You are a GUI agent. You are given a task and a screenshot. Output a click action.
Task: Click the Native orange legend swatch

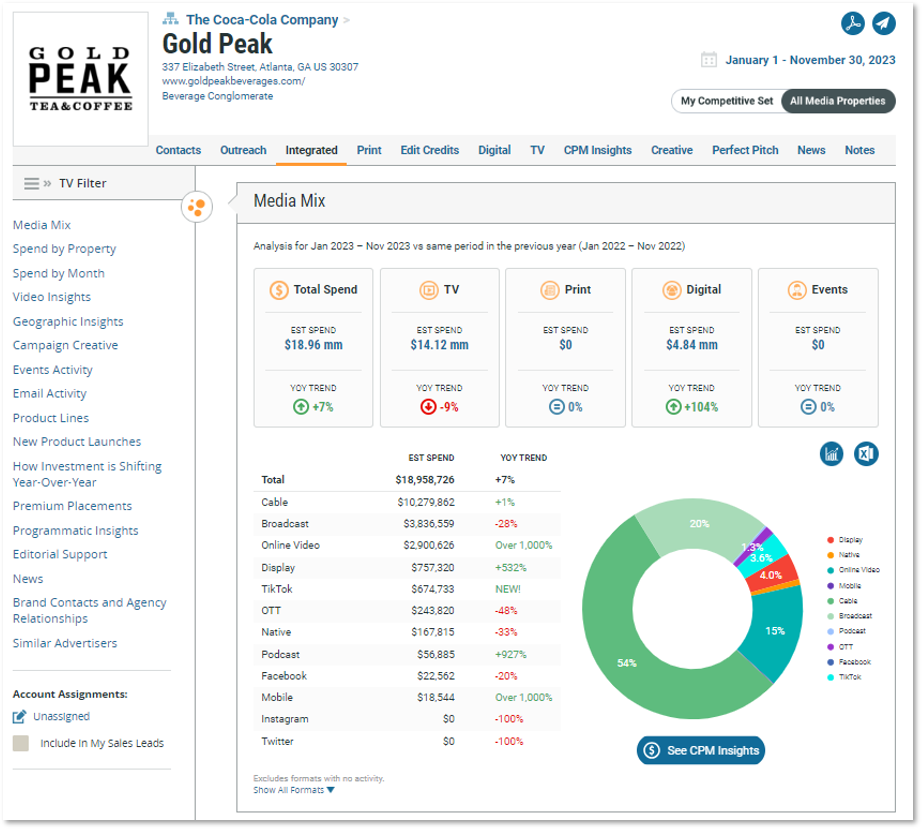tap(830, 555)
